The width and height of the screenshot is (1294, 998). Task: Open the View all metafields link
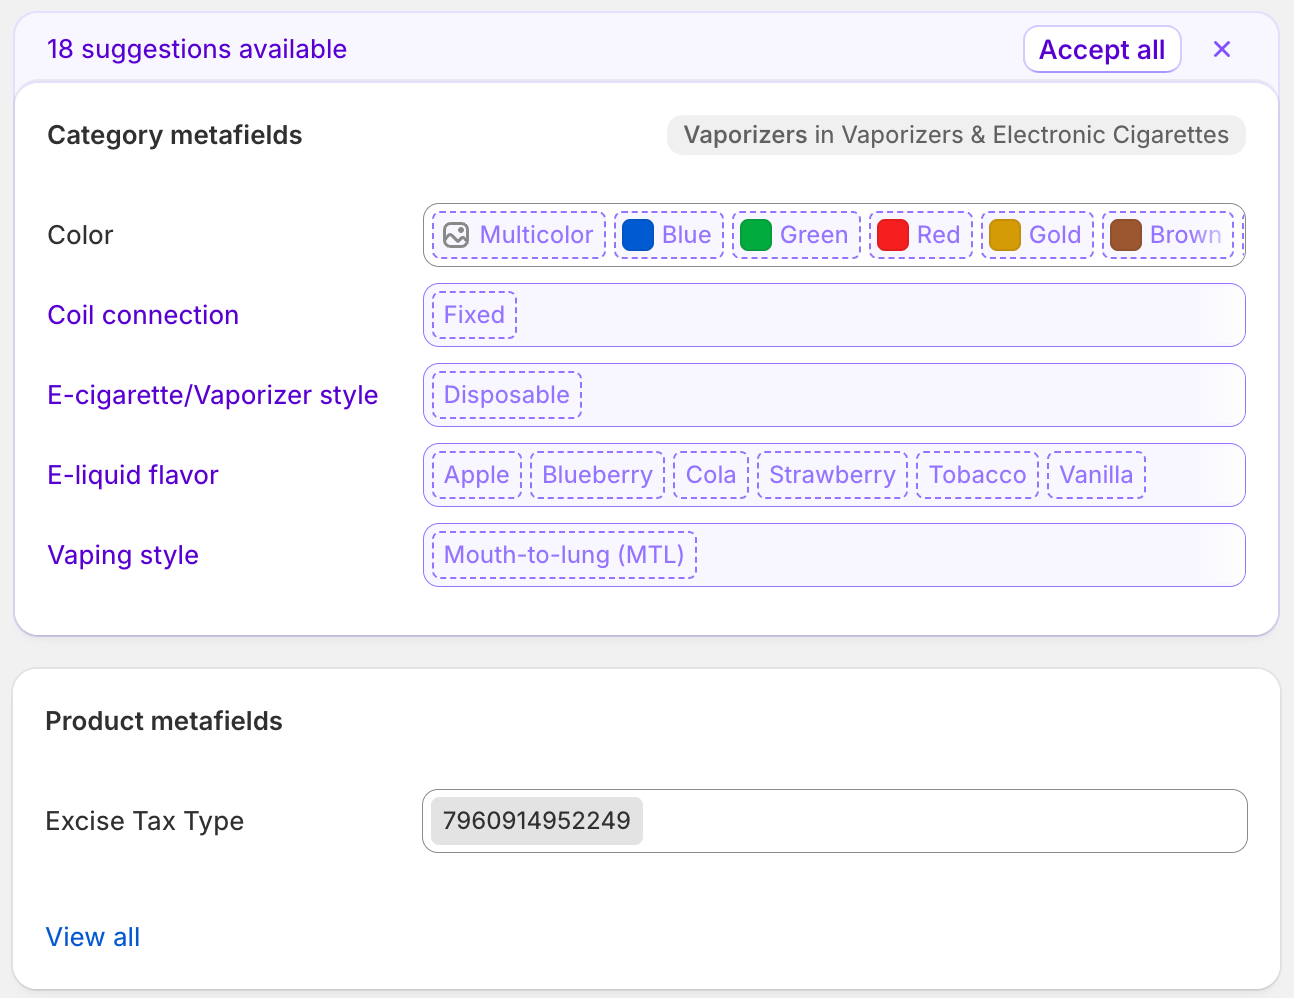click(x=93, y=937)
